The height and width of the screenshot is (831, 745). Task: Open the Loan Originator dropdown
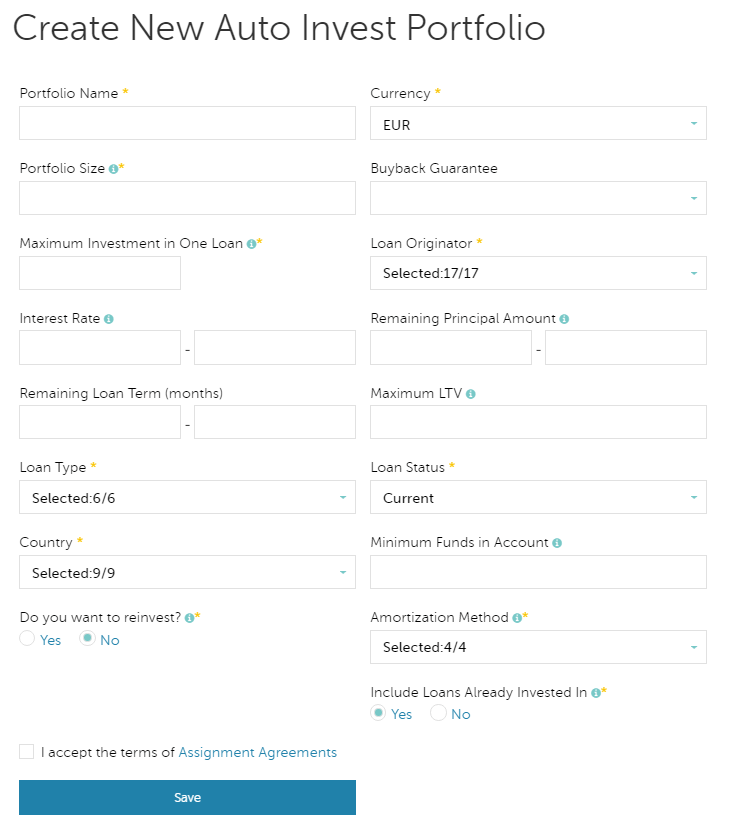coord(538,273)
